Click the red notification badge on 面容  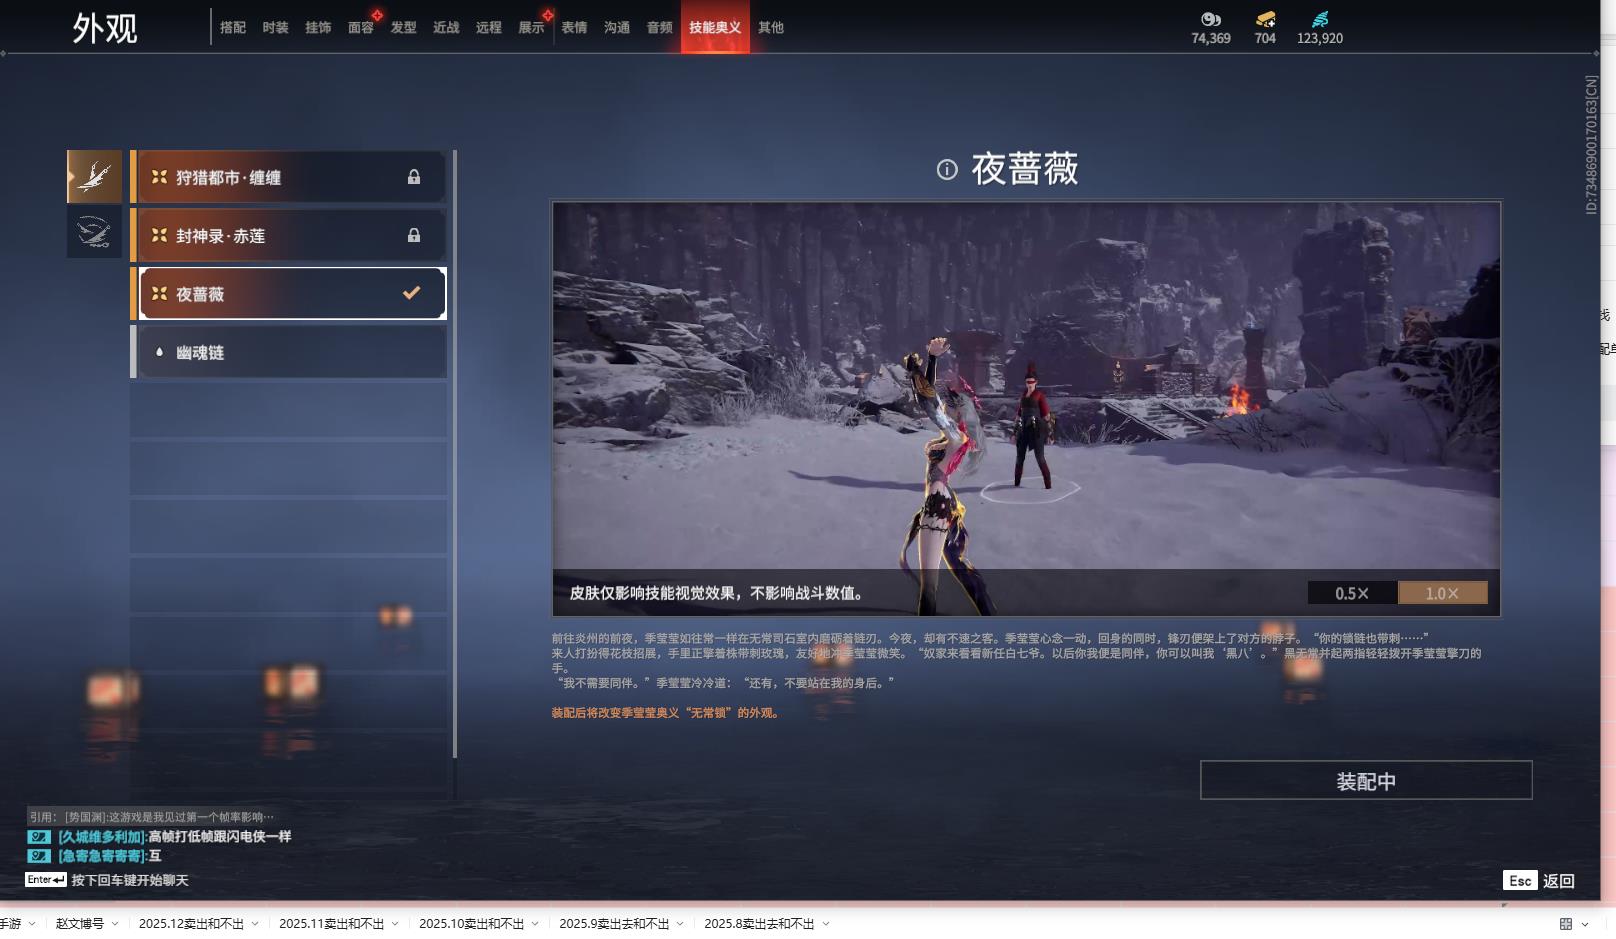pyautogui.click(x=377, y=15)
